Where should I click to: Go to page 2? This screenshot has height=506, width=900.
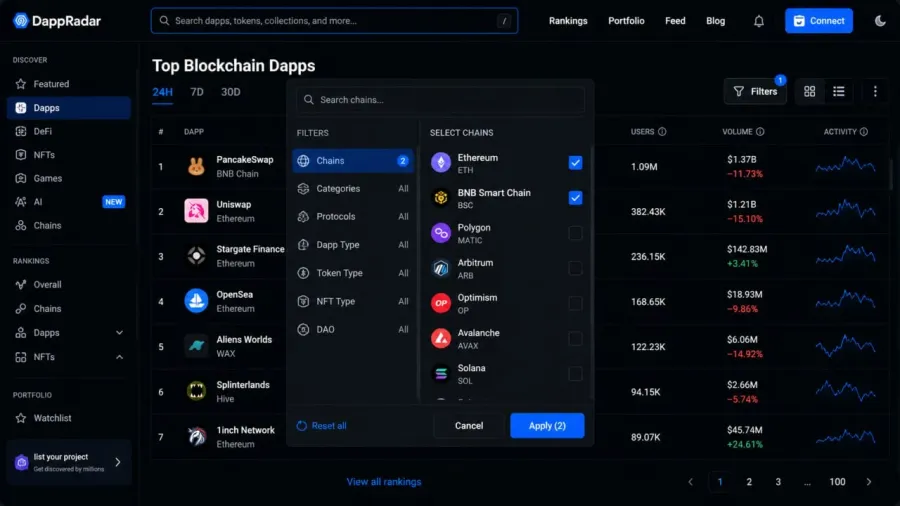point(748,482)
